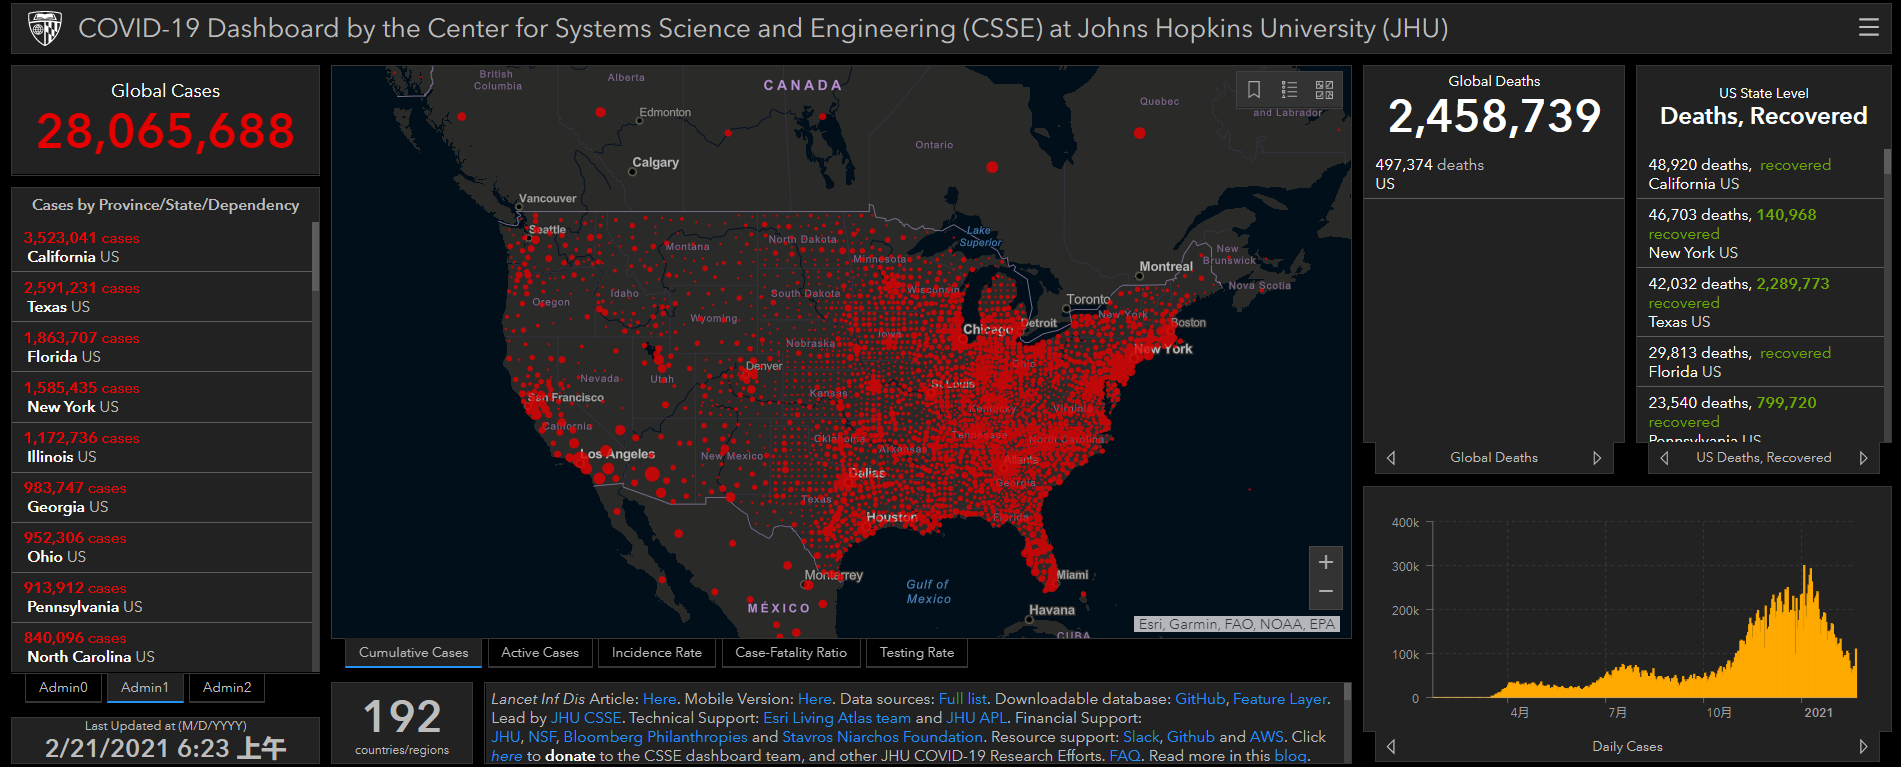The image size is (1901, 767).
Task: Go to next Global Deaths panel
Action: (x=1597, y=458)
